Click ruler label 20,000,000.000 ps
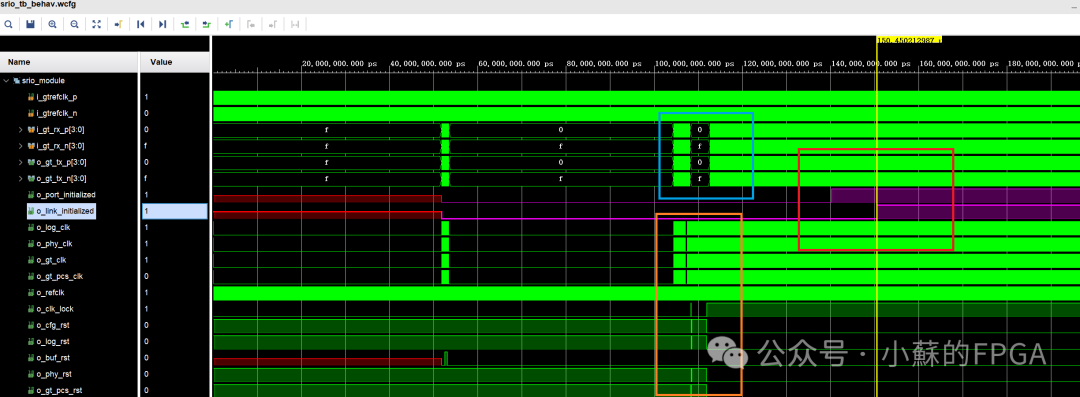This screenshot has width=1080, height=397. tap(340, 63)
